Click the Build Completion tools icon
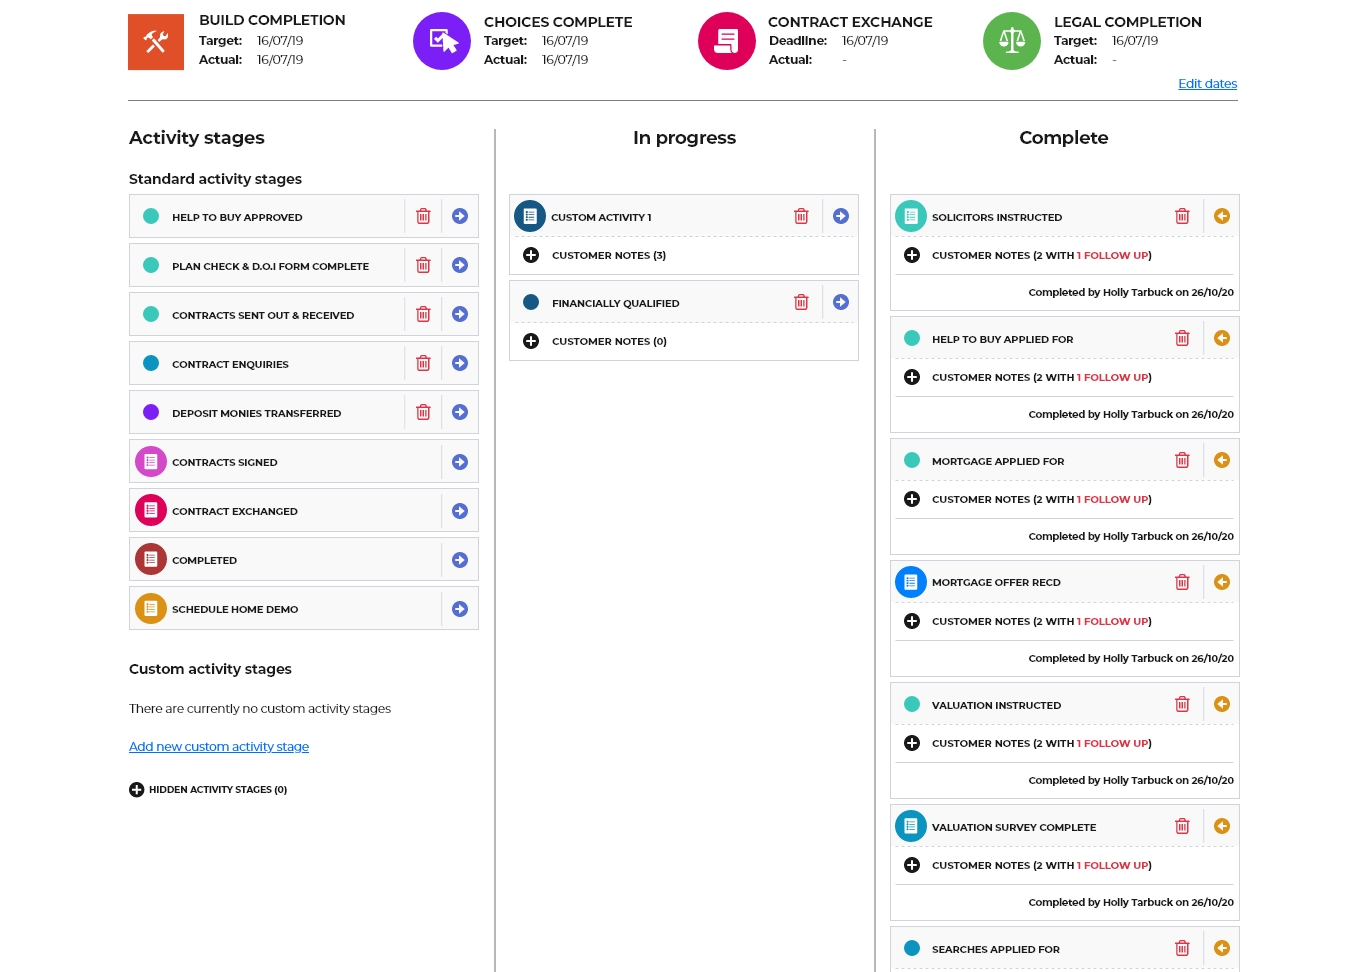 (156, 42)
